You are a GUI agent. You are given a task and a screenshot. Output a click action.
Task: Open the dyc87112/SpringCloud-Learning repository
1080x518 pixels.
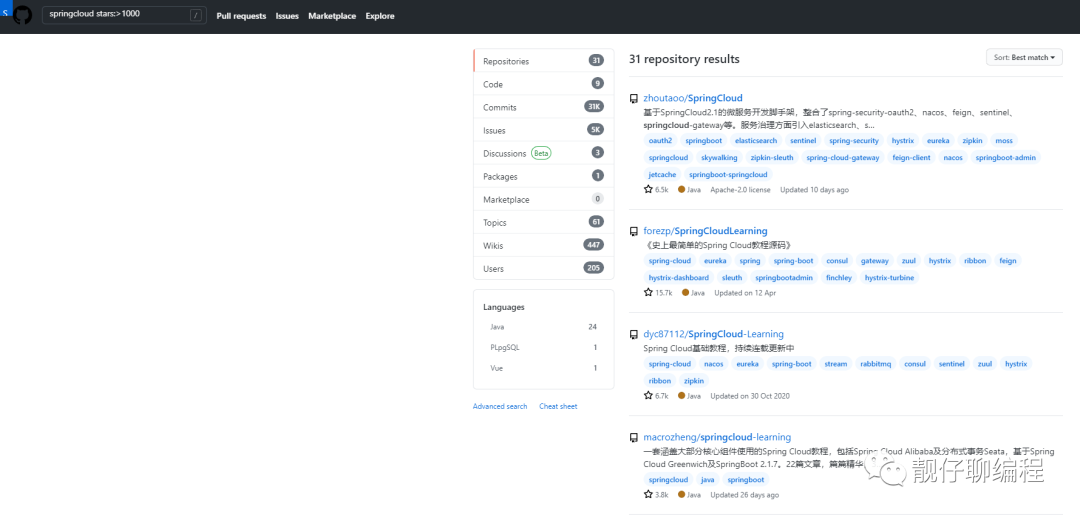(714, 334)
